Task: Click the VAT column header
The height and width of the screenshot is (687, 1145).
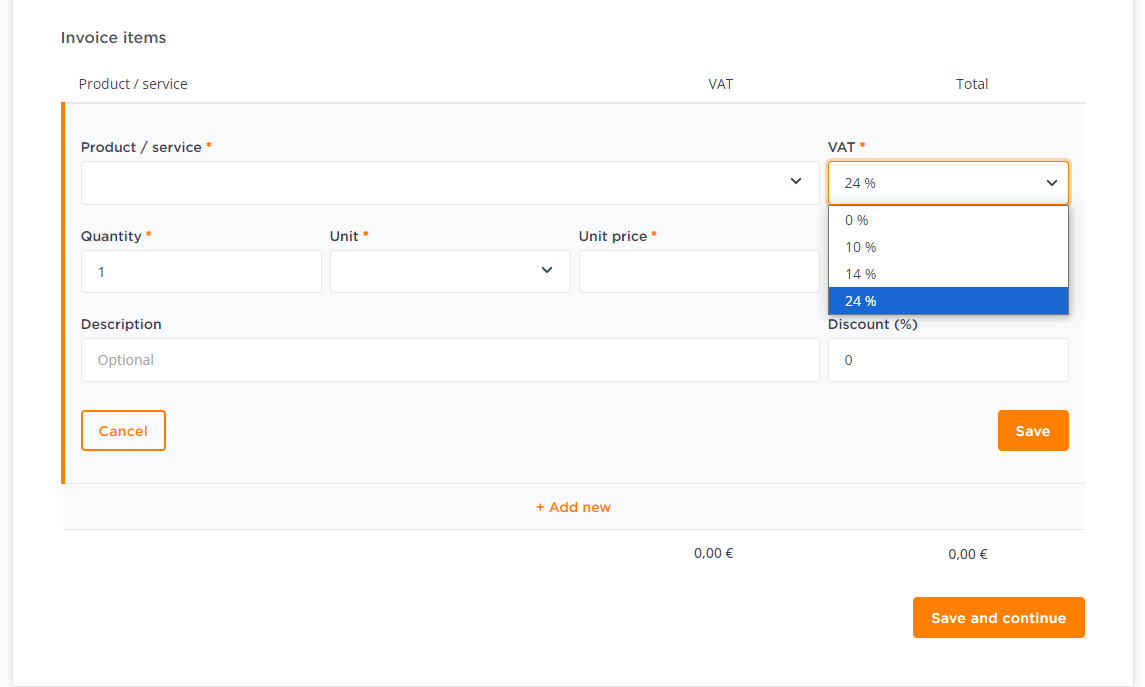Action: point(720,84)
